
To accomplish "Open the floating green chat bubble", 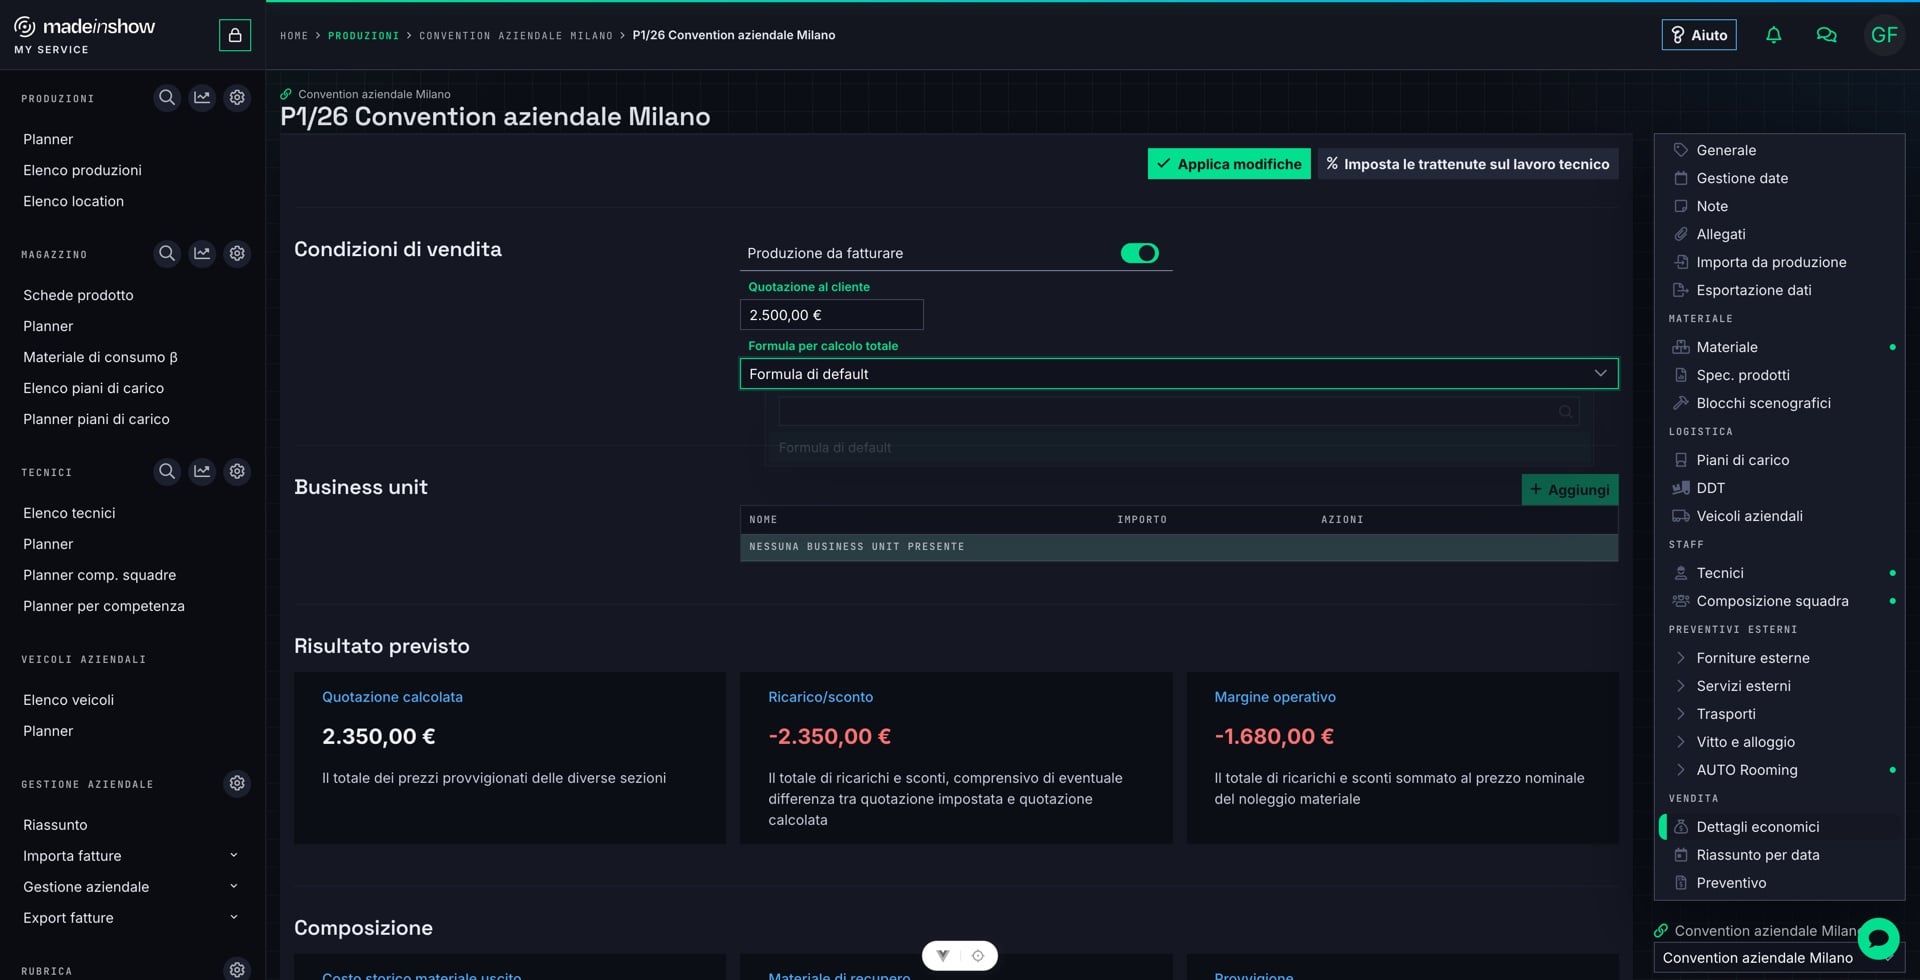I will click(1878, 938).
